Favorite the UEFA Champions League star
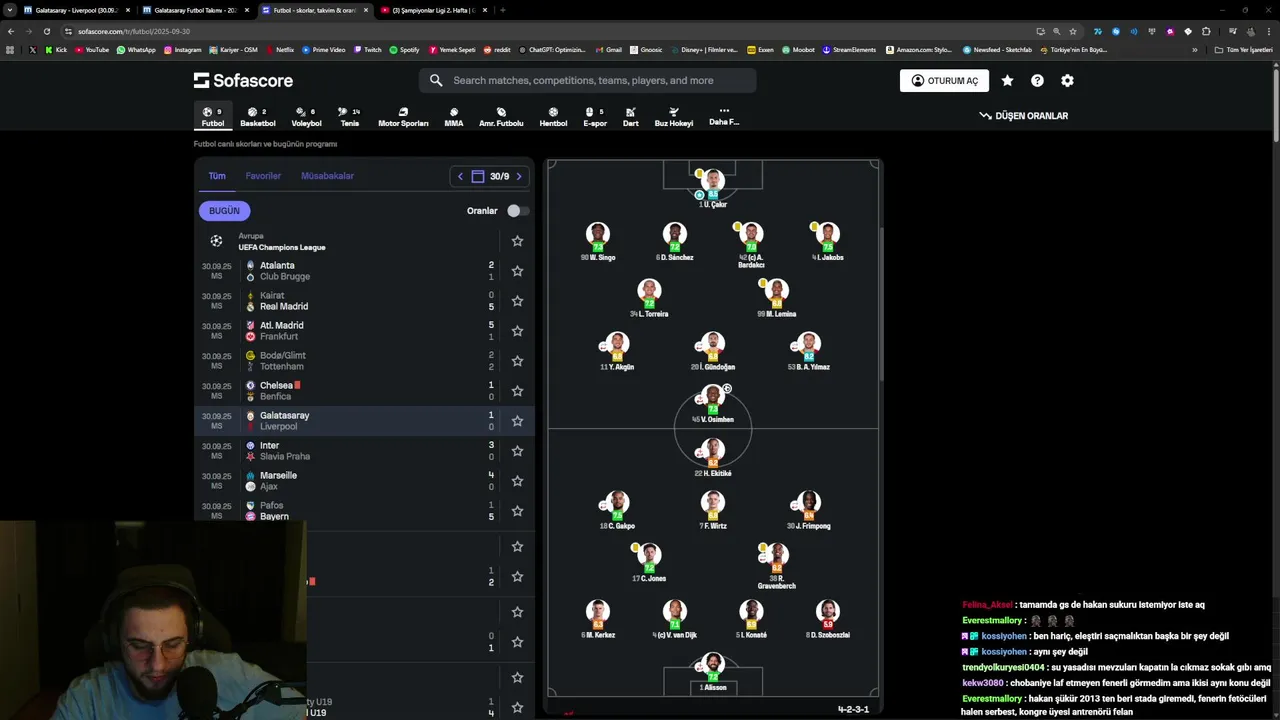 click(x=517, y=241)
